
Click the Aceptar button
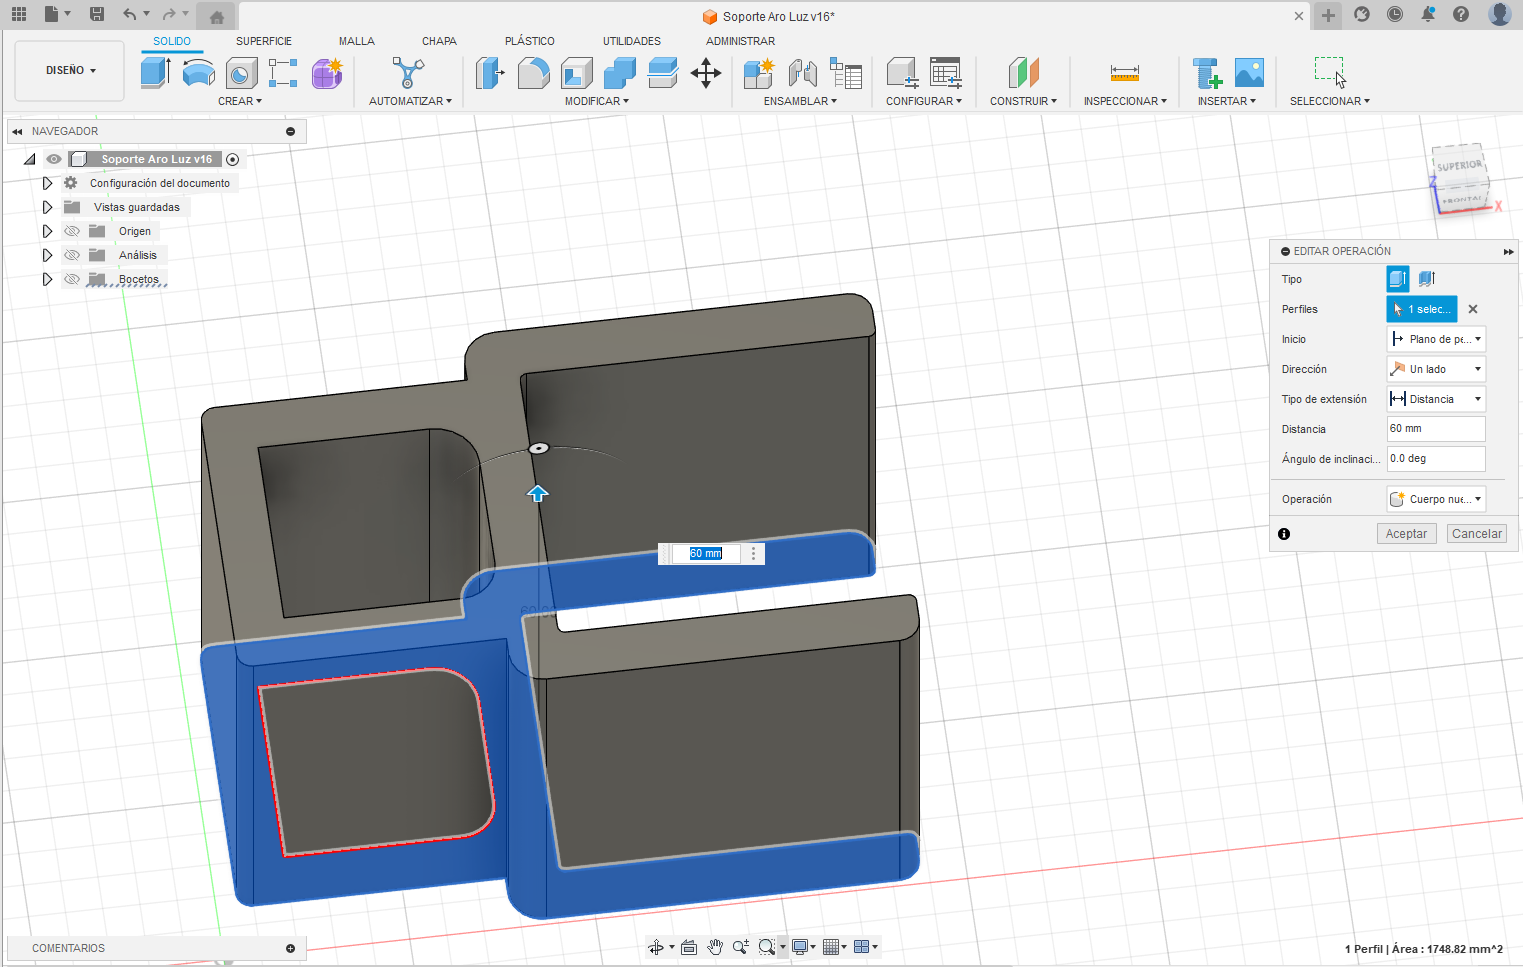(1406, 534)
